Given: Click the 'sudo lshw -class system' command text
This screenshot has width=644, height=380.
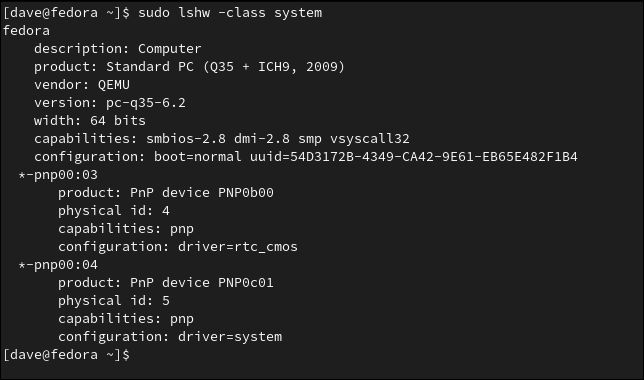Looking at the screenshot, I should coord(230,13).
